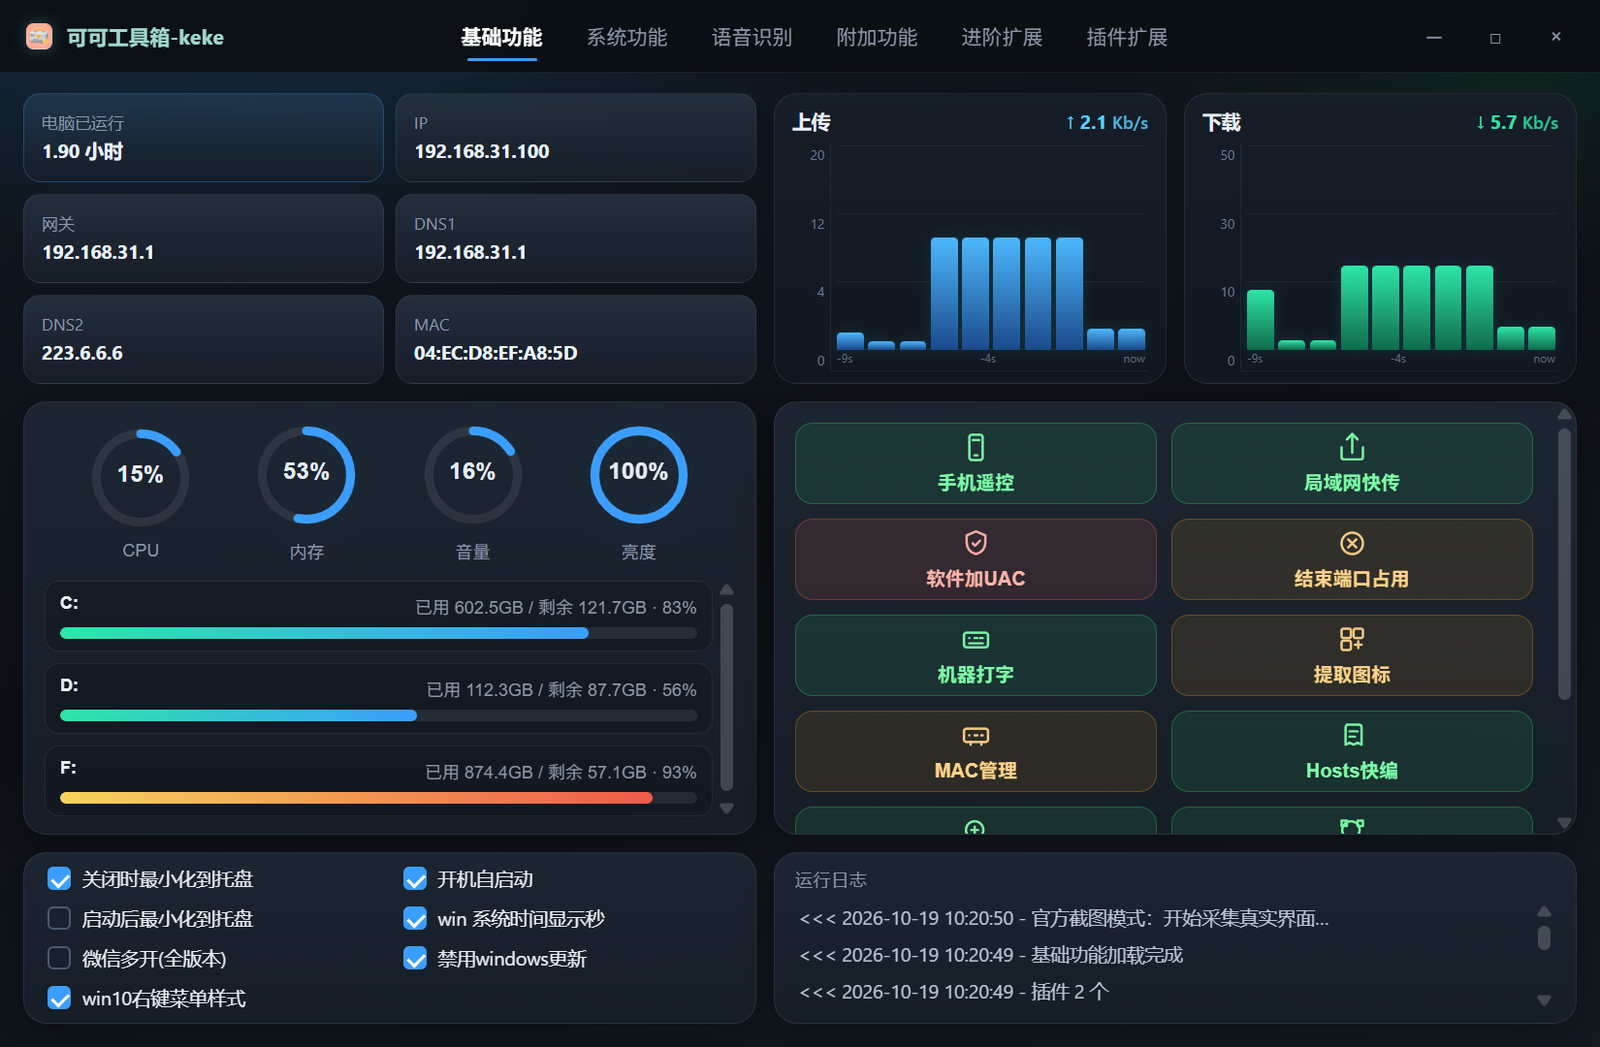This screenshot has width=1600, height=1047.
Task: Click the up arrow of the tools panel
Action: (1565, 414)
